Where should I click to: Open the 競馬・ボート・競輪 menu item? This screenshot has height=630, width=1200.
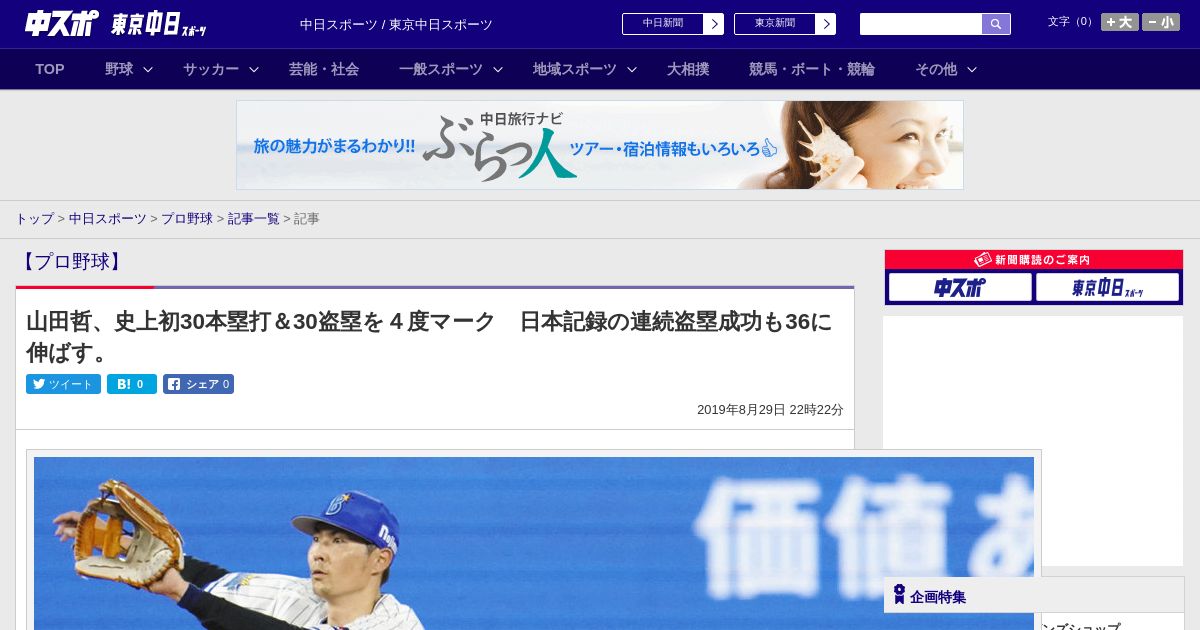click(x=812, y=69)
